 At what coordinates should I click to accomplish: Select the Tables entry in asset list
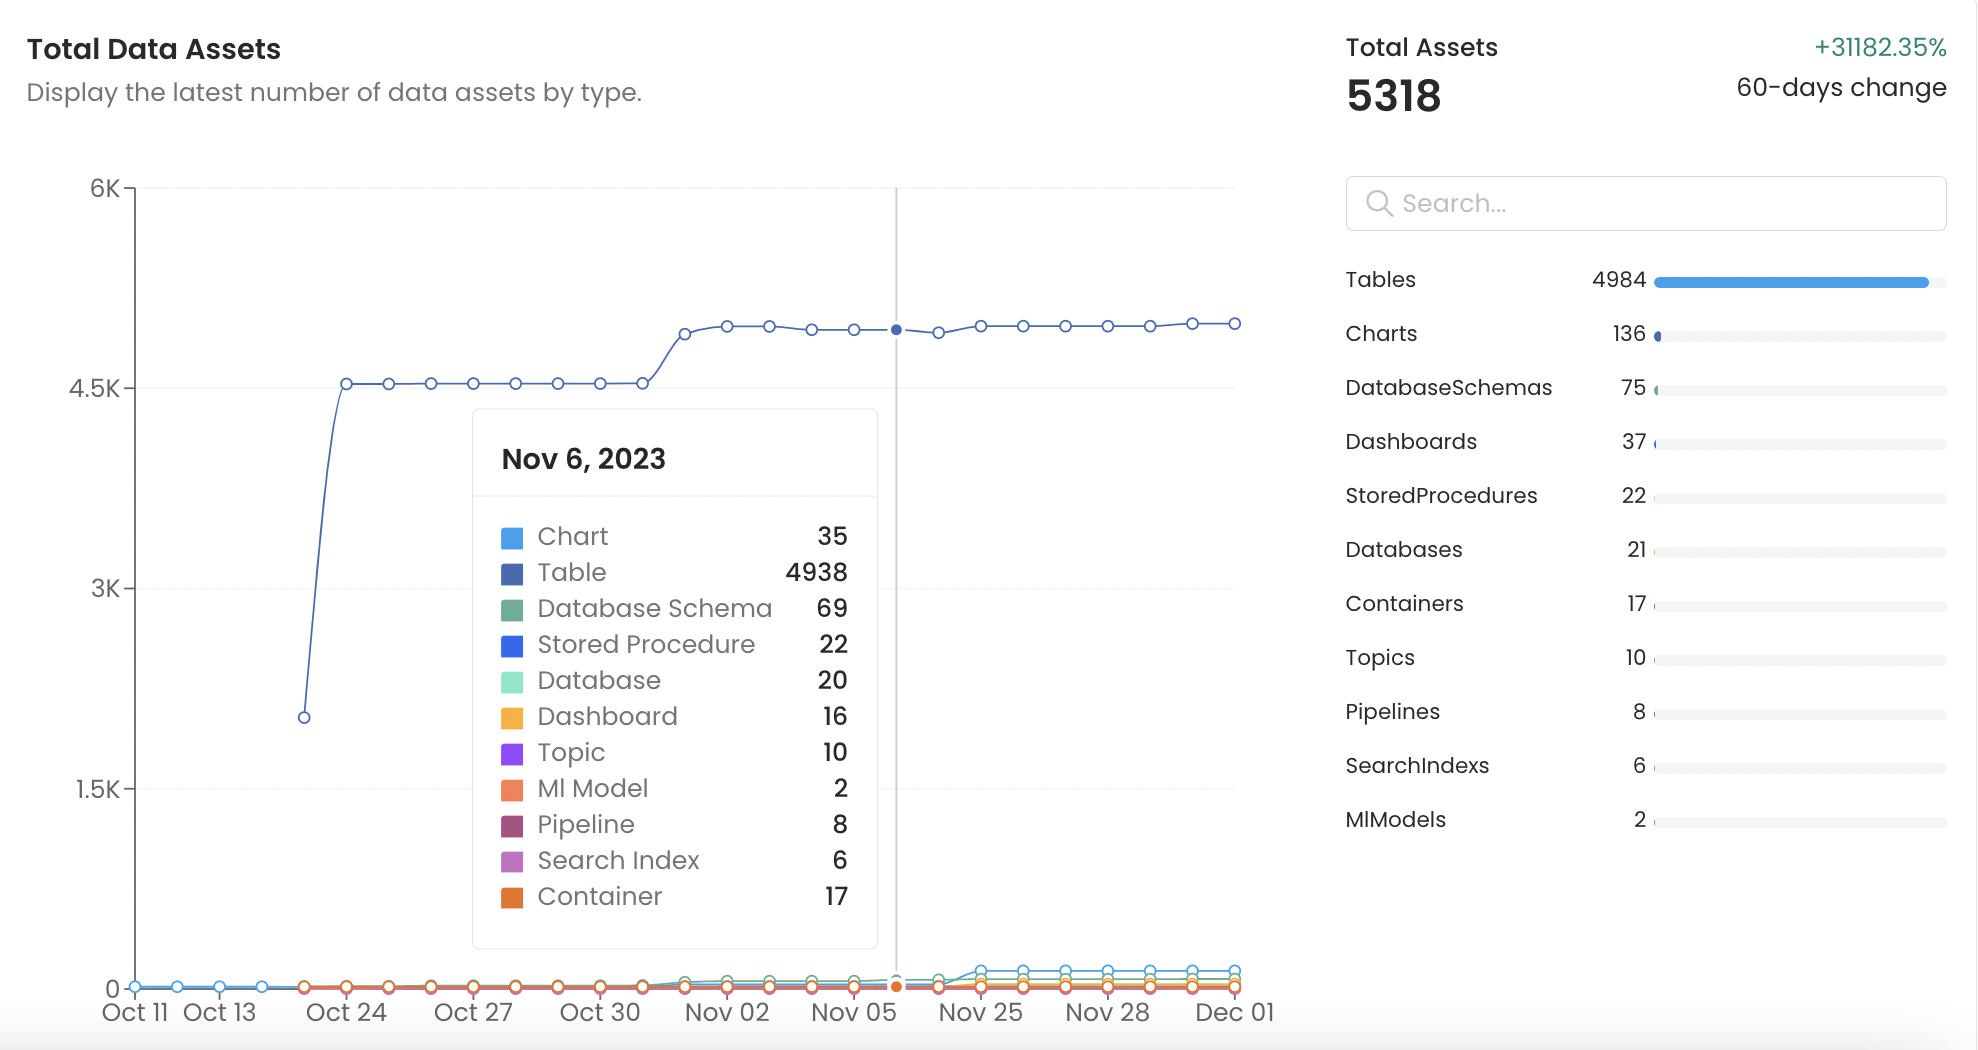point(1380,280)
